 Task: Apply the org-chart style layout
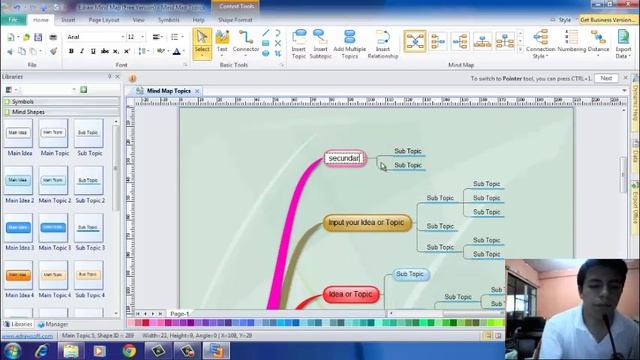pos(505,41)
